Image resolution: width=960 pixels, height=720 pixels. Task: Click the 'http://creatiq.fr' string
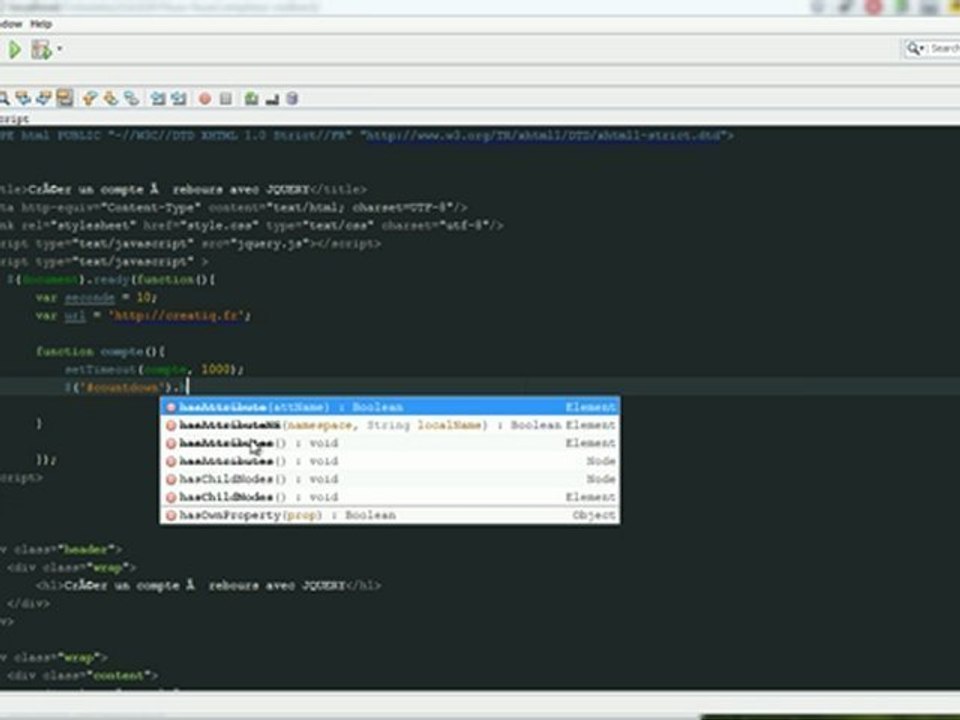[179, 316]
